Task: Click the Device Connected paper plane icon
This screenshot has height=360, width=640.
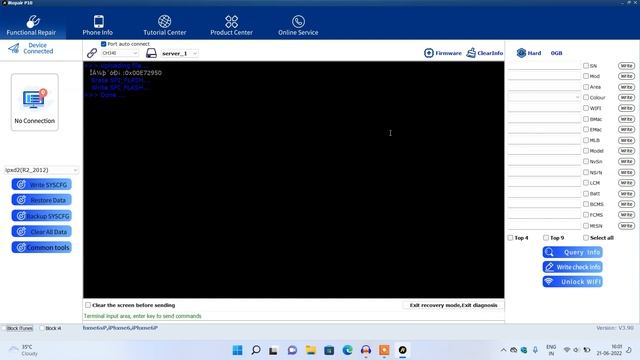Action: pos(14,49)
